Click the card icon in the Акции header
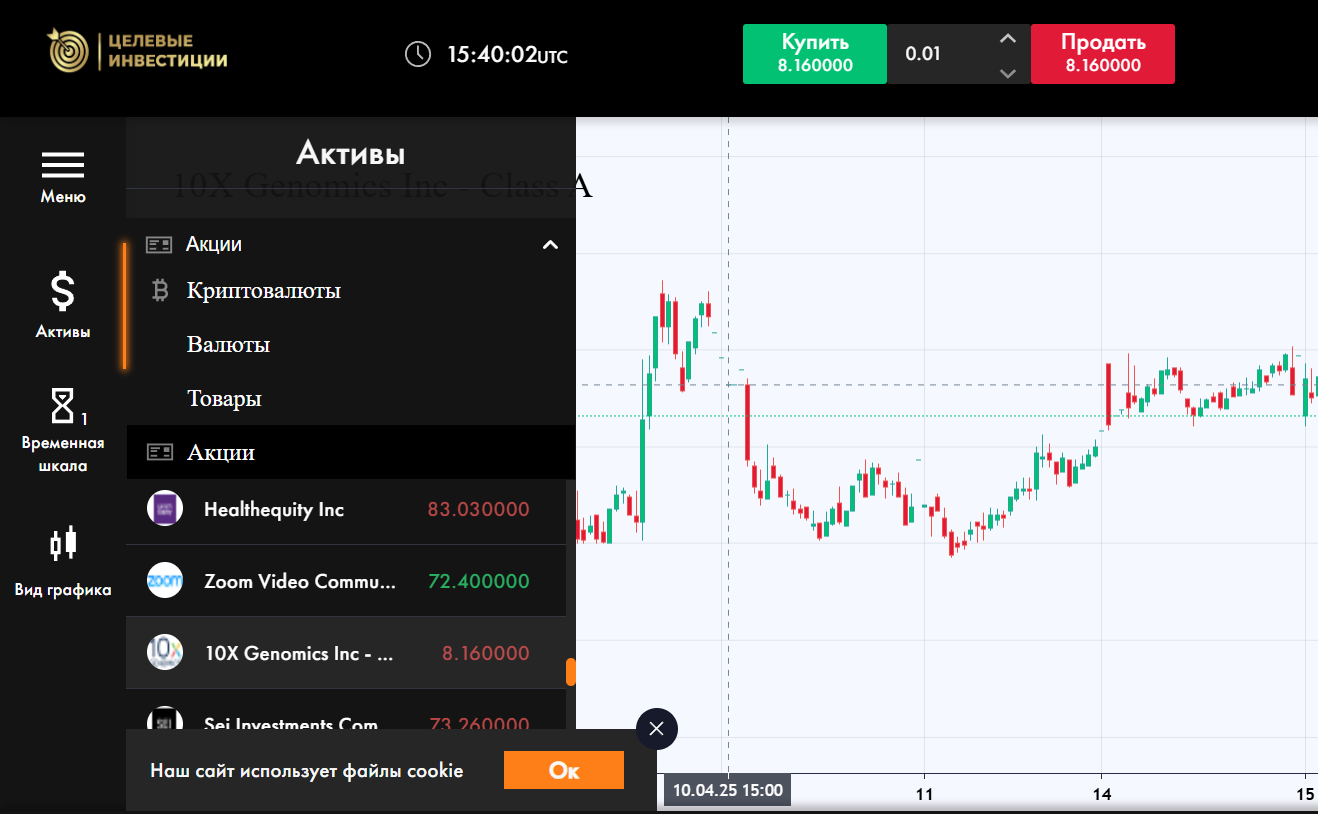The image size is (1318, 814). click(159, 244)
